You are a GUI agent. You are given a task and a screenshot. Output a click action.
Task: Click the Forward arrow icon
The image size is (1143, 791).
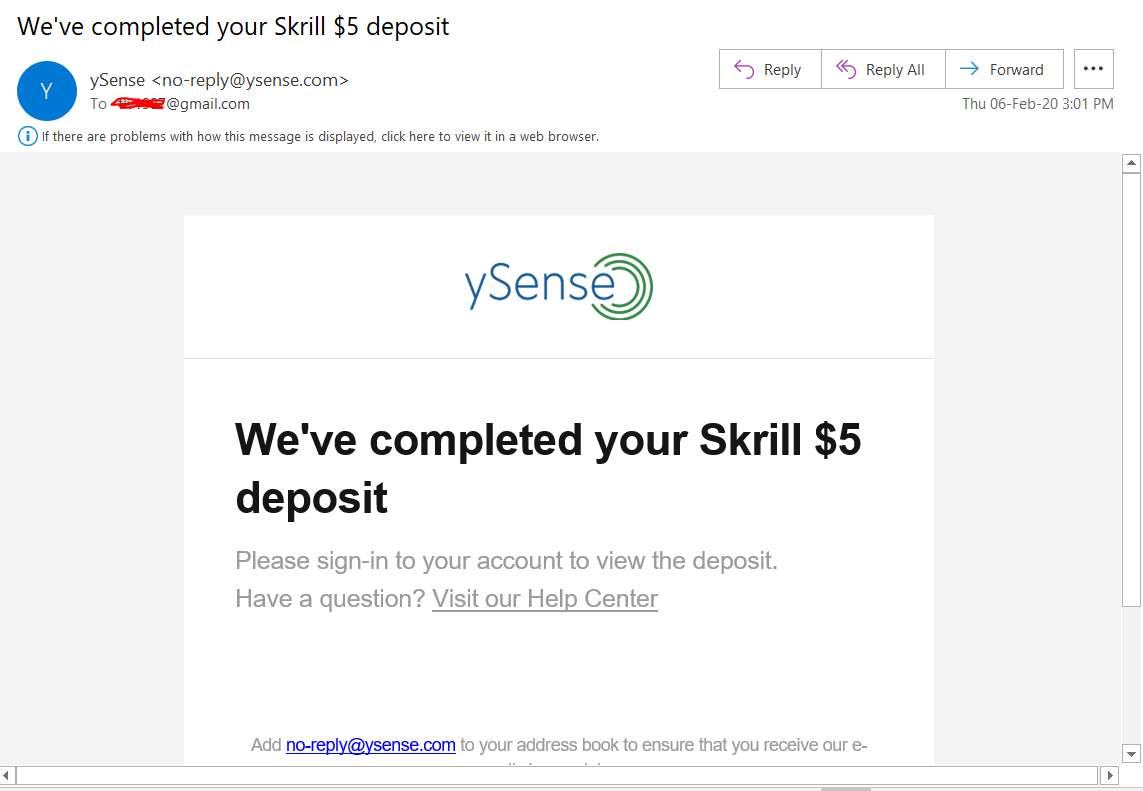tap(968, 69)
